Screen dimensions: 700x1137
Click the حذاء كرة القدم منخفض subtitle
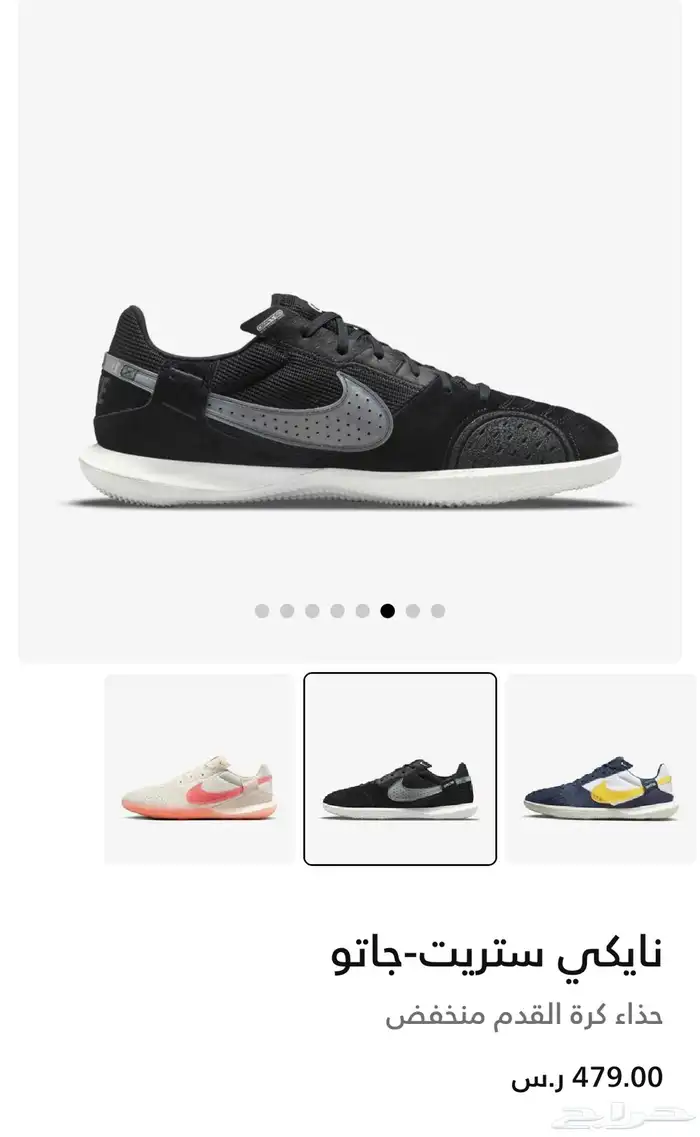(x=524, y=1015)
